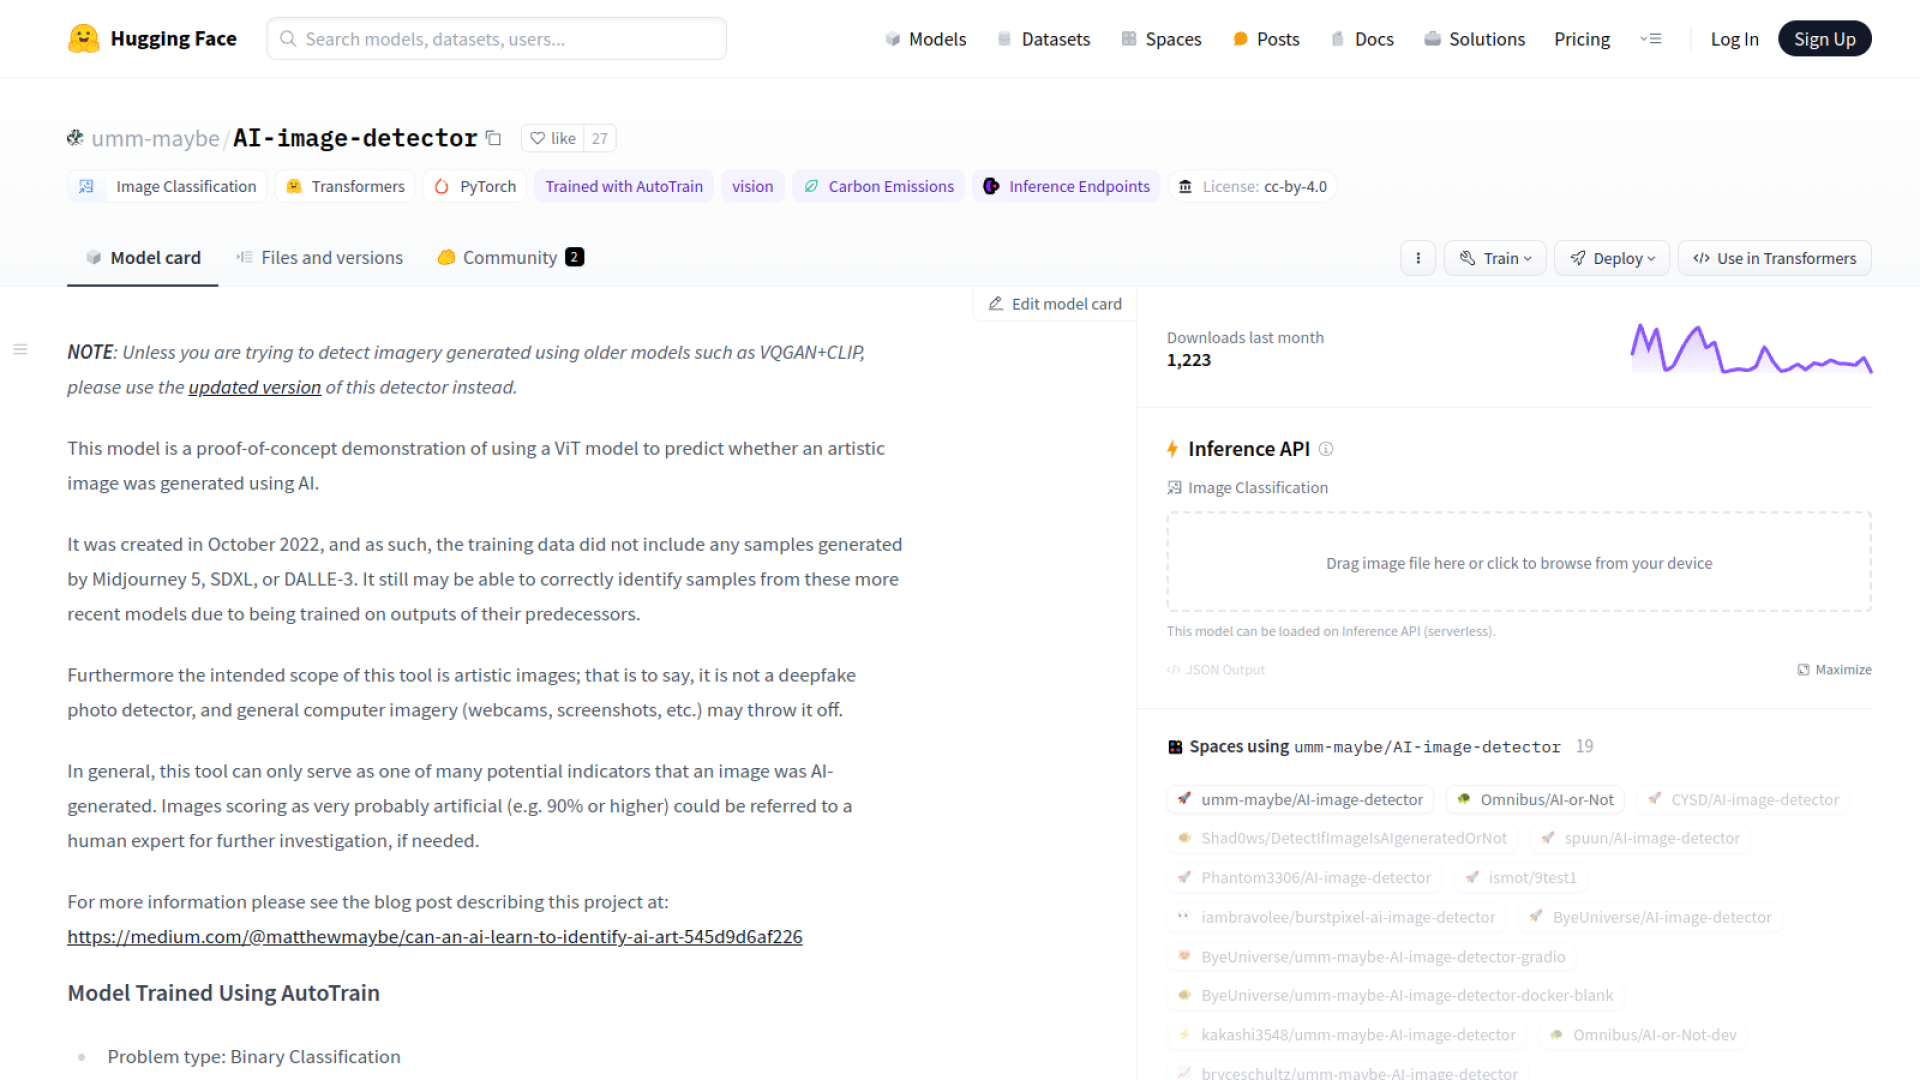Open the three-dot more options button
The width and height of the screenshot is (1920, 1080).
click(x=1417, y=258)
